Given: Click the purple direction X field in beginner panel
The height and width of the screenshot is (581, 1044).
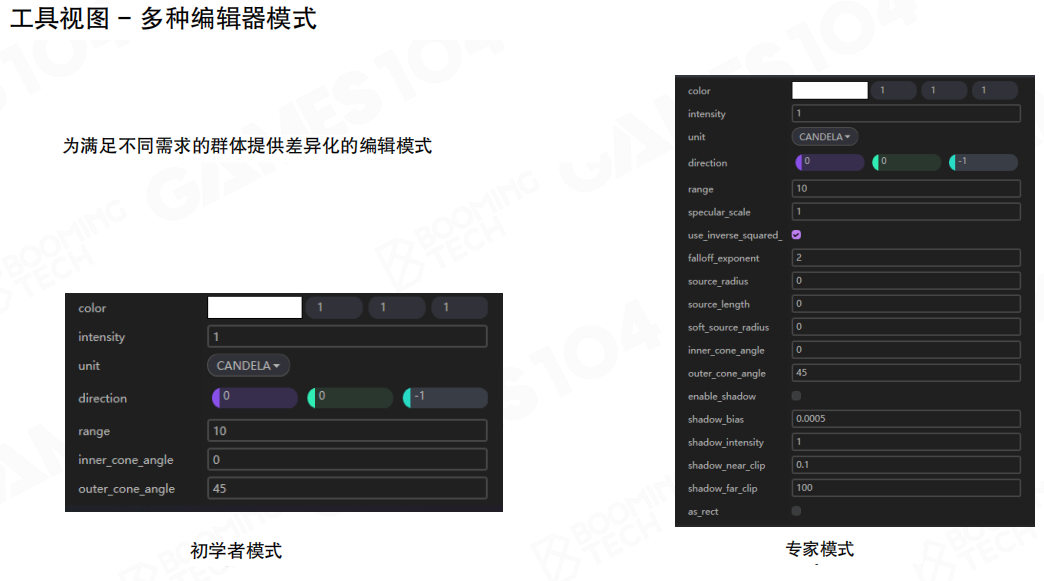Looking at the screenshot, I should [255, 398].
